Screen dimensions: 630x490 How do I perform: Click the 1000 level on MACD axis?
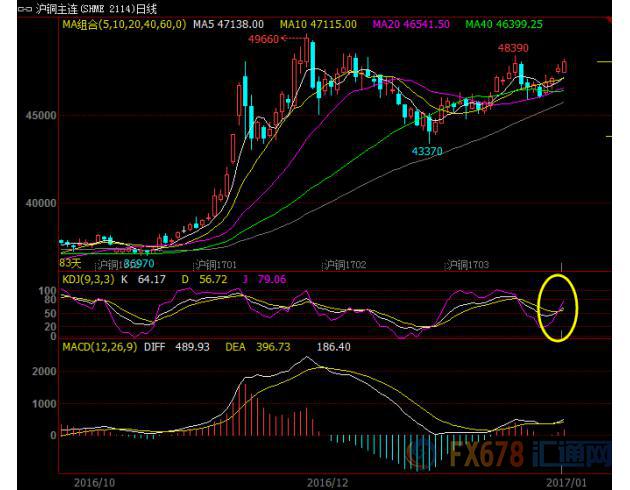(x=44, y=404)
